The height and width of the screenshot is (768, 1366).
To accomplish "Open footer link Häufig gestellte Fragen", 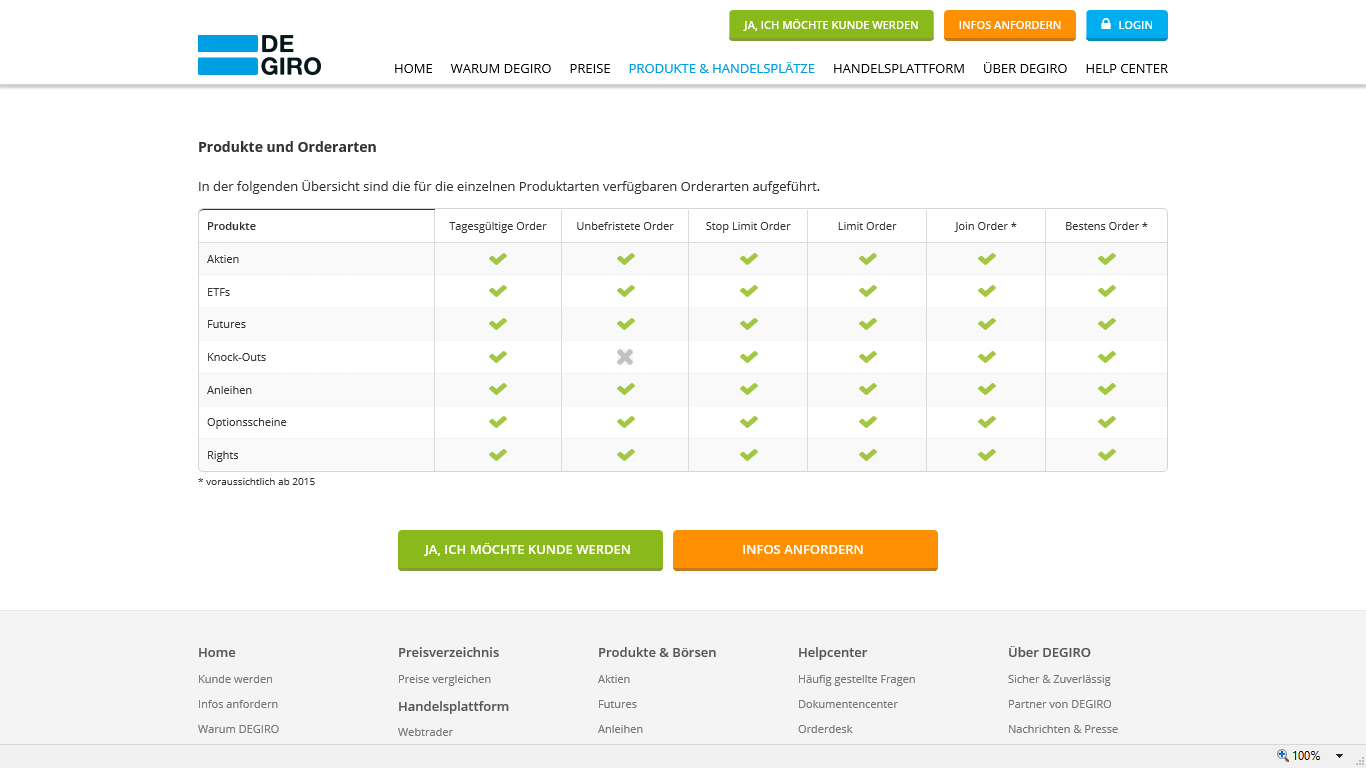I will (x=857, y=679).
